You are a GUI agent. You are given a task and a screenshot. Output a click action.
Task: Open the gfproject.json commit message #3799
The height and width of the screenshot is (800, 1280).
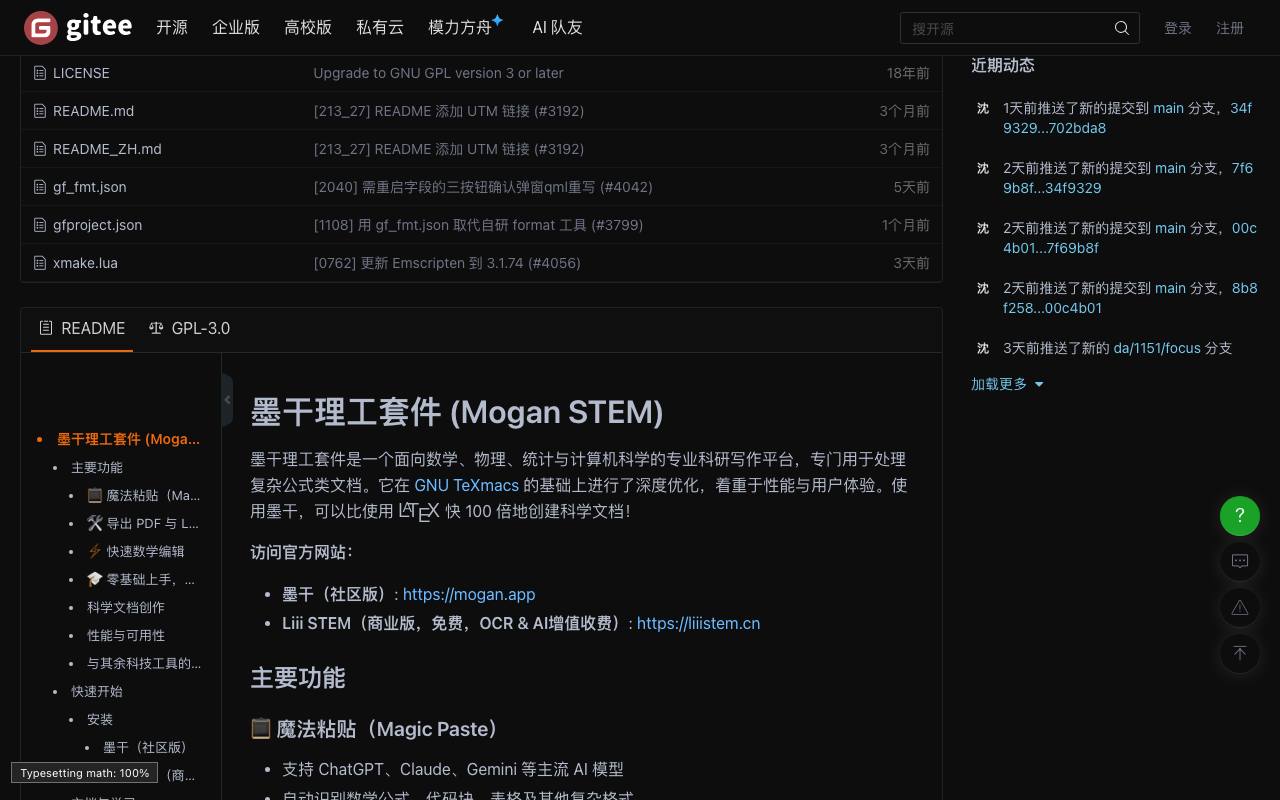click(x=478, y=225)
